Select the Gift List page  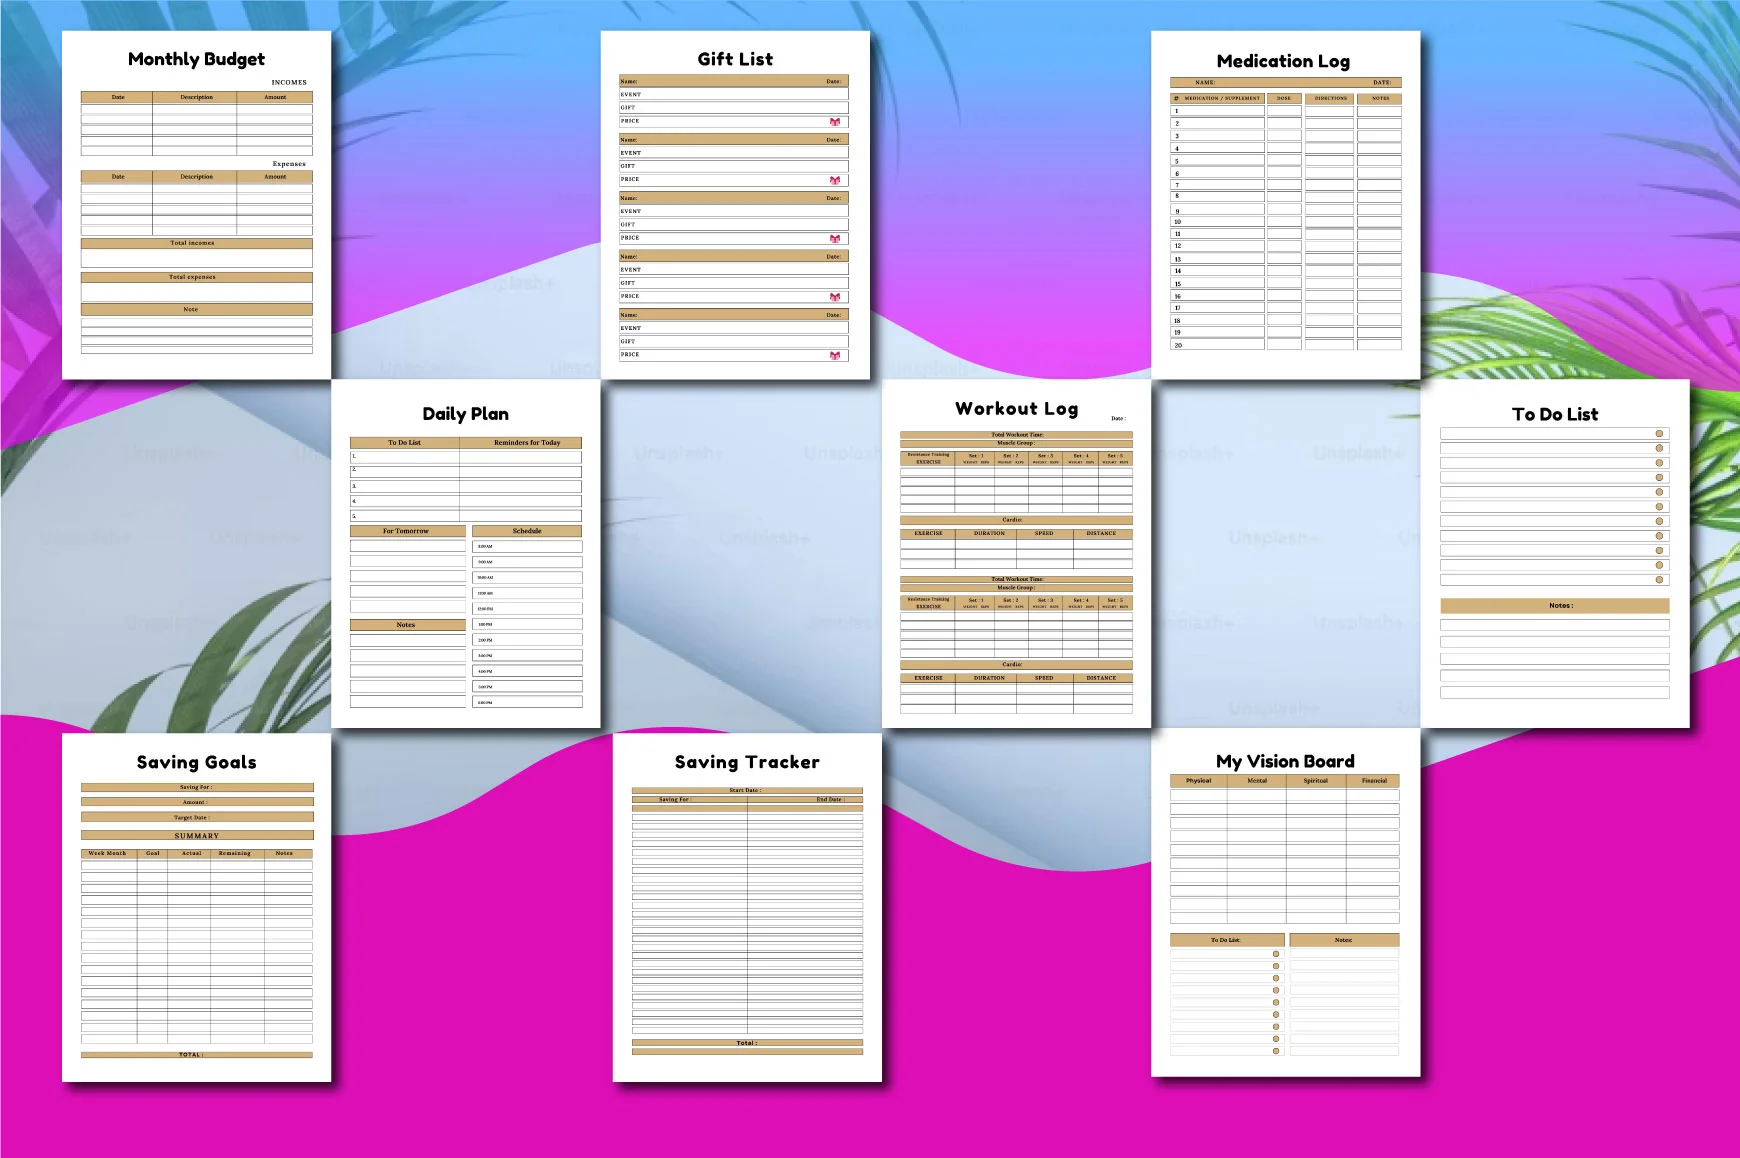pos(735,205)
